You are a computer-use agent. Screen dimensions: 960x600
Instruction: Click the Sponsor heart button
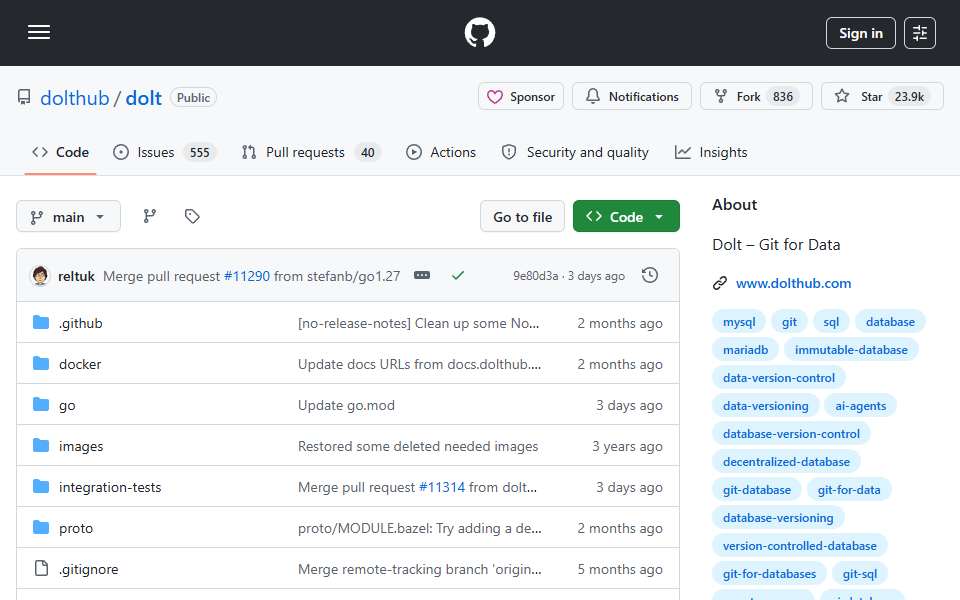(x=520, y=97)
